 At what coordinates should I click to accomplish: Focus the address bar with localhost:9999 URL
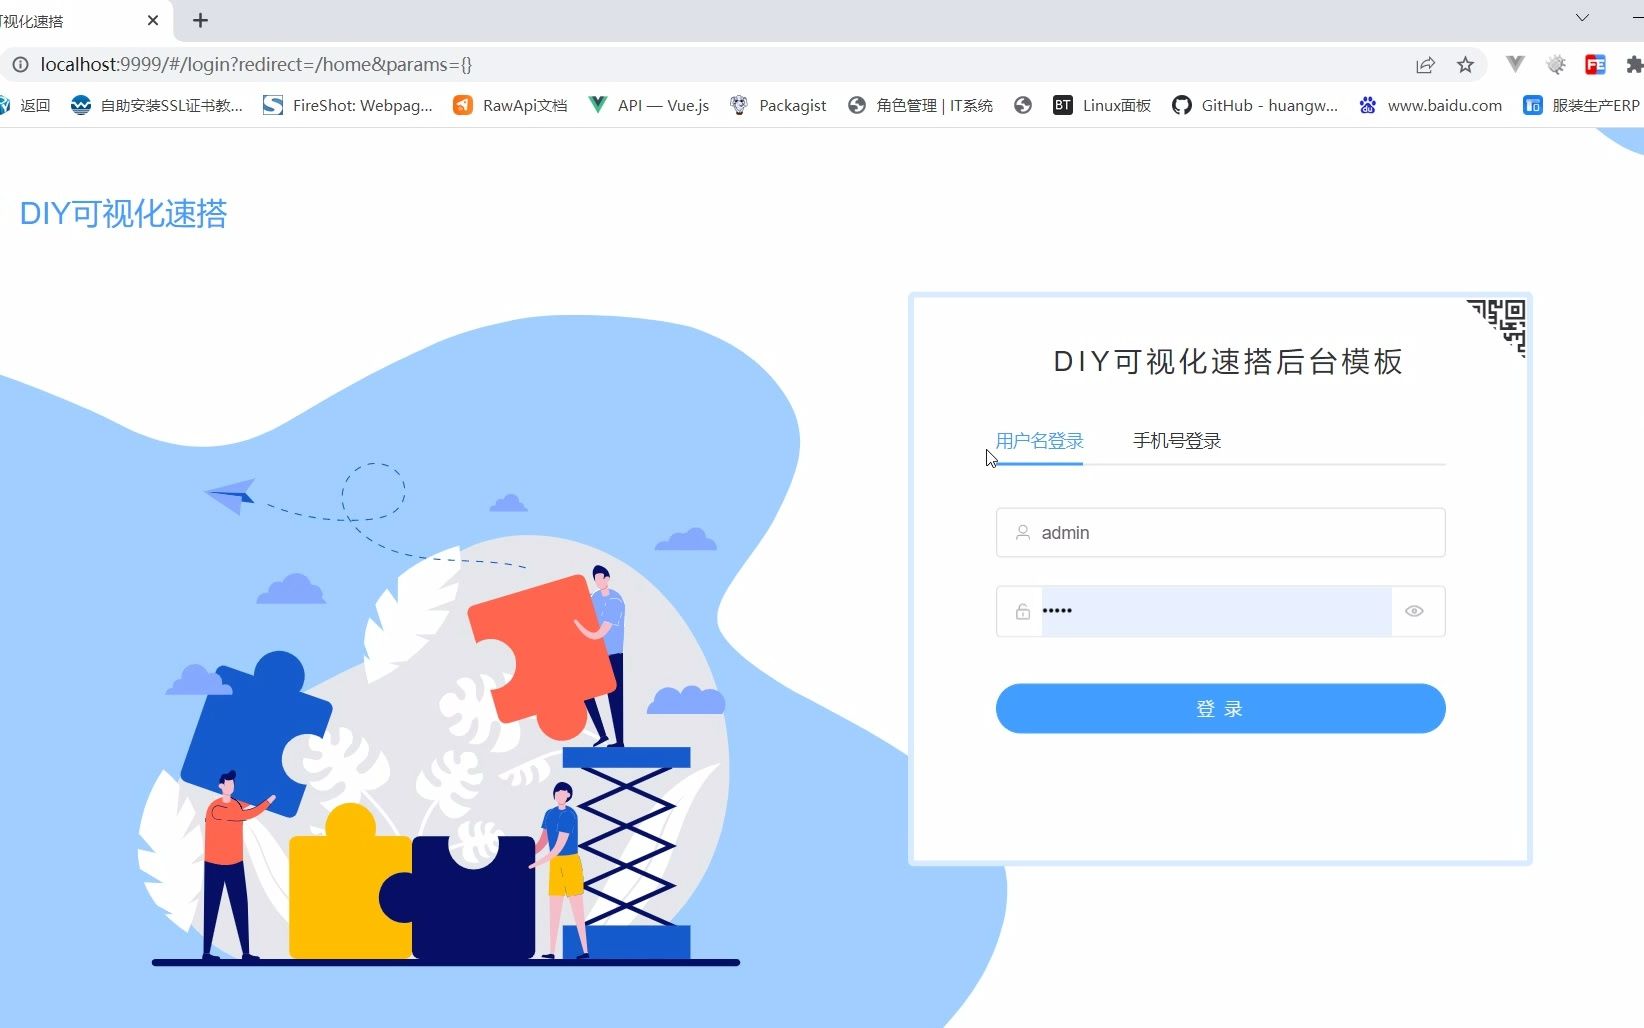coord(700,65)
